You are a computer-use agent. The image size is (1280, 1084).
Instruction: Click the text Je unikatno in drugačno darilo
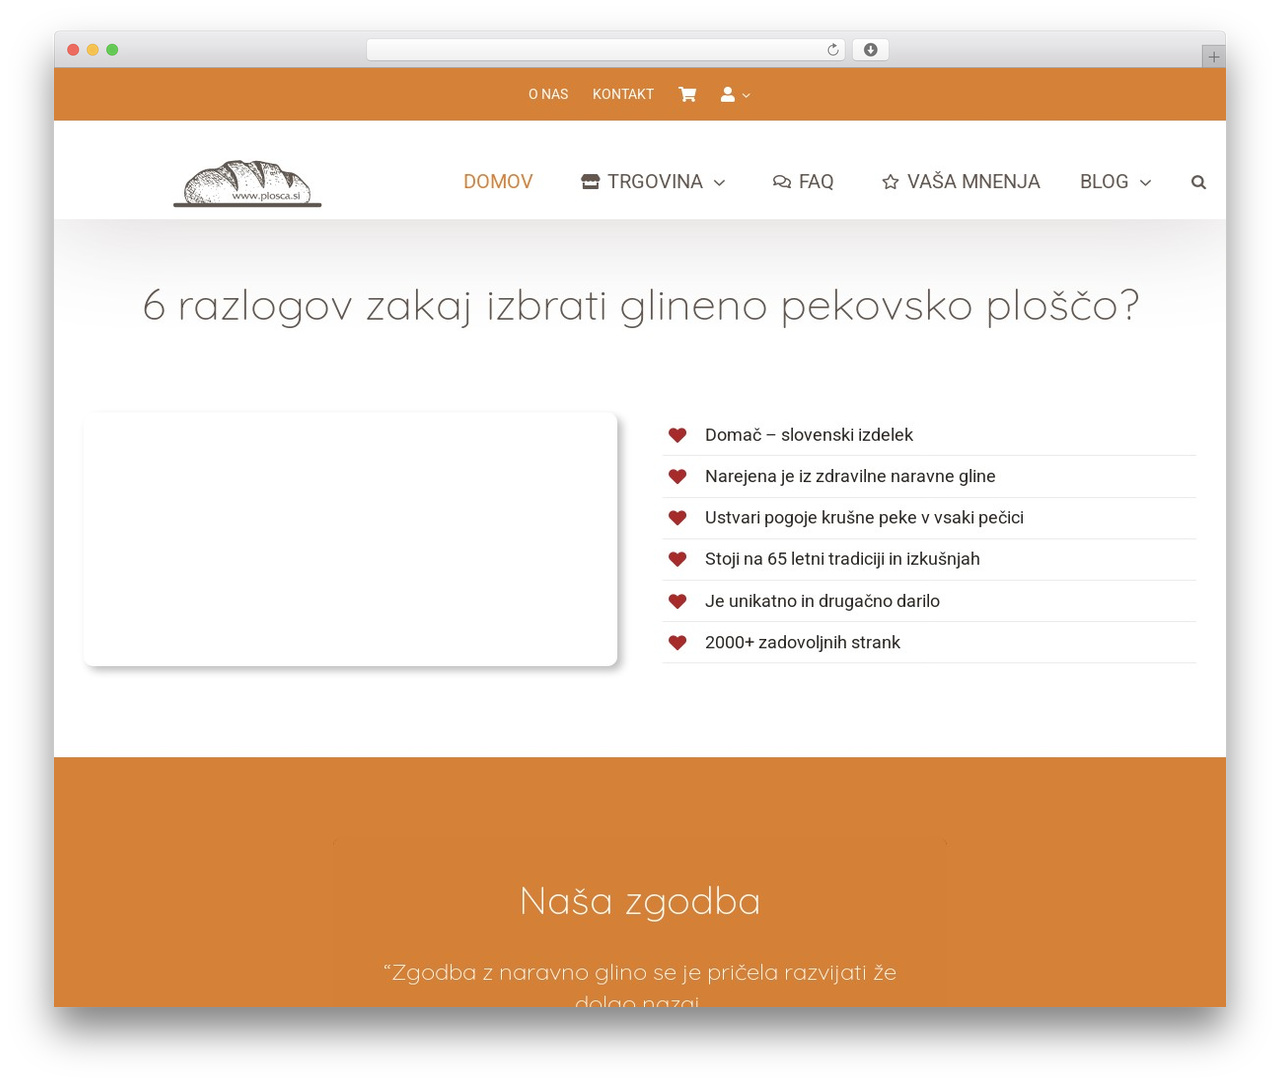click(822, 601)
